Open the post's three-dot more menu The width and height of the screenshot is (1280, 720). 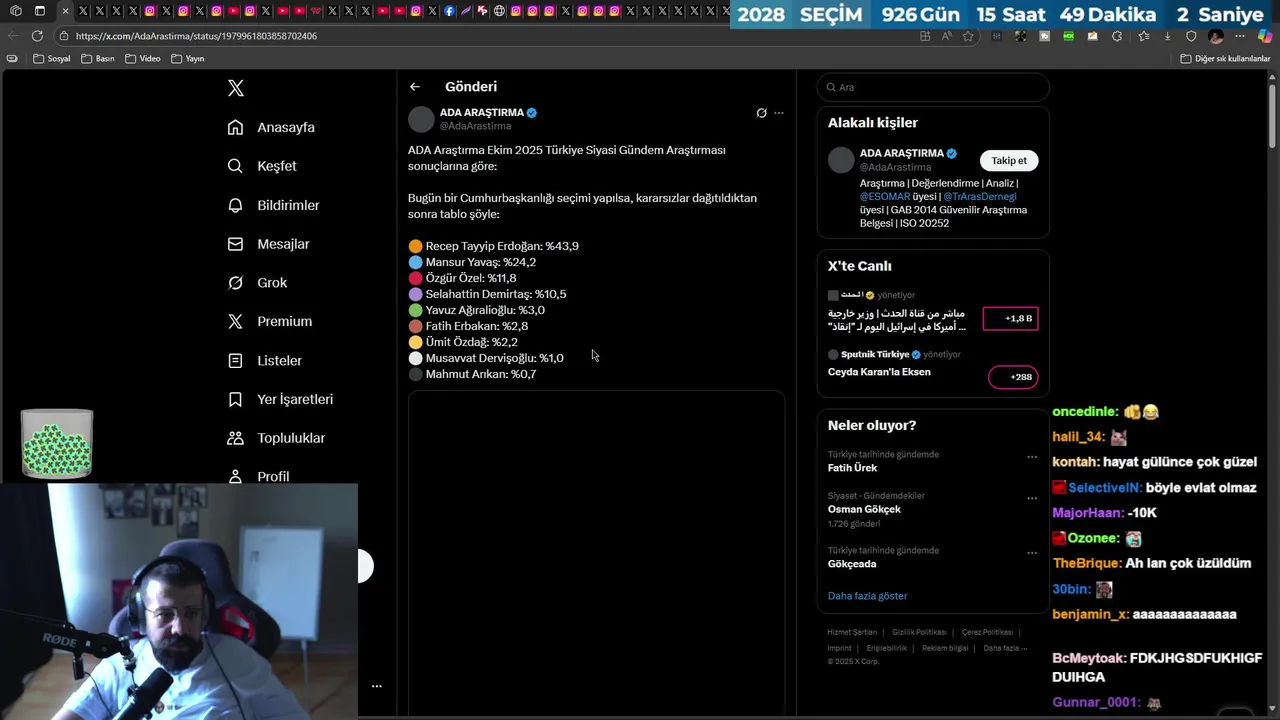point(779,113)
